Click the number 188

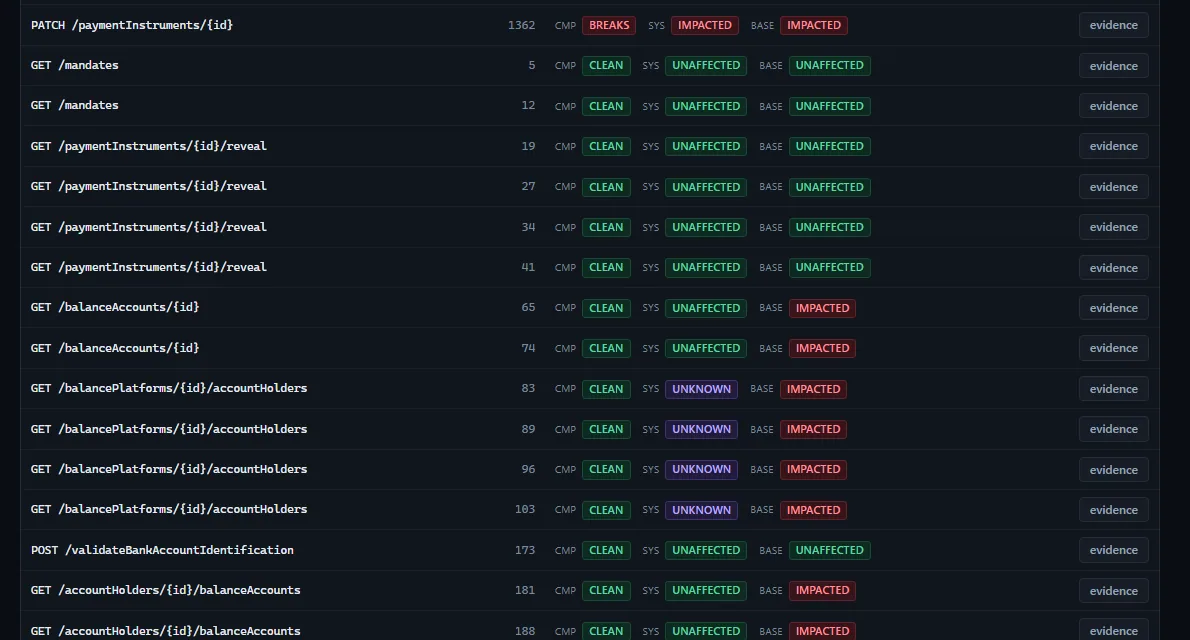(525, 631)
